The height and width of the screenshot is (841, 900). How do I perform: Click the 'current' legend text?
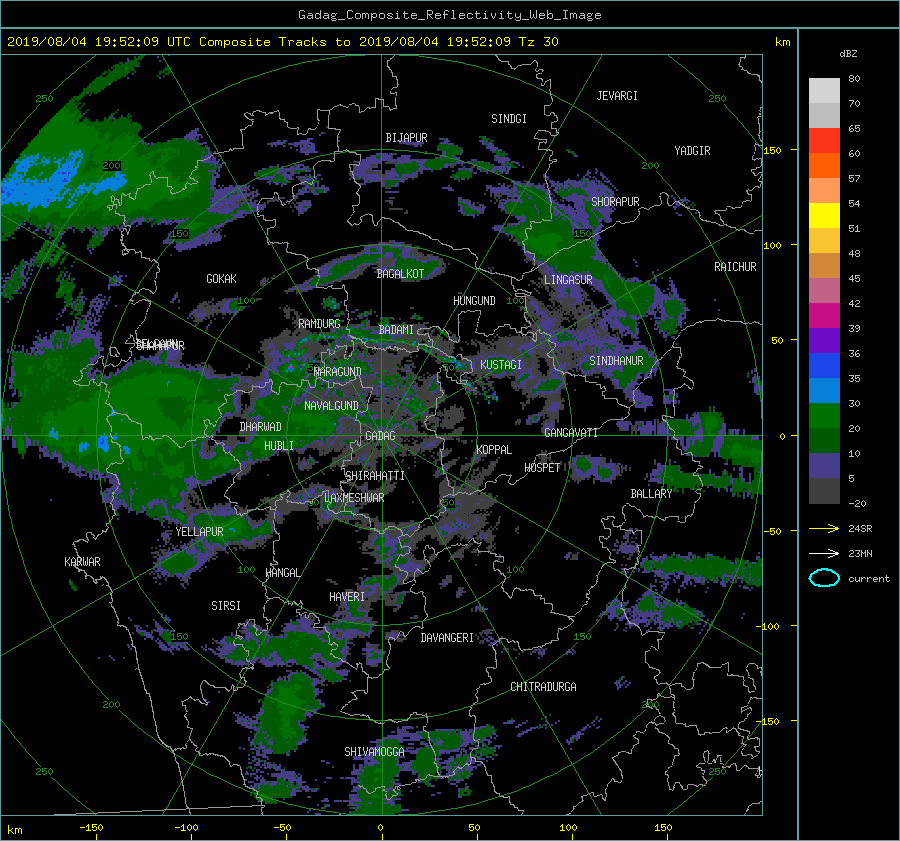(869, 579)
